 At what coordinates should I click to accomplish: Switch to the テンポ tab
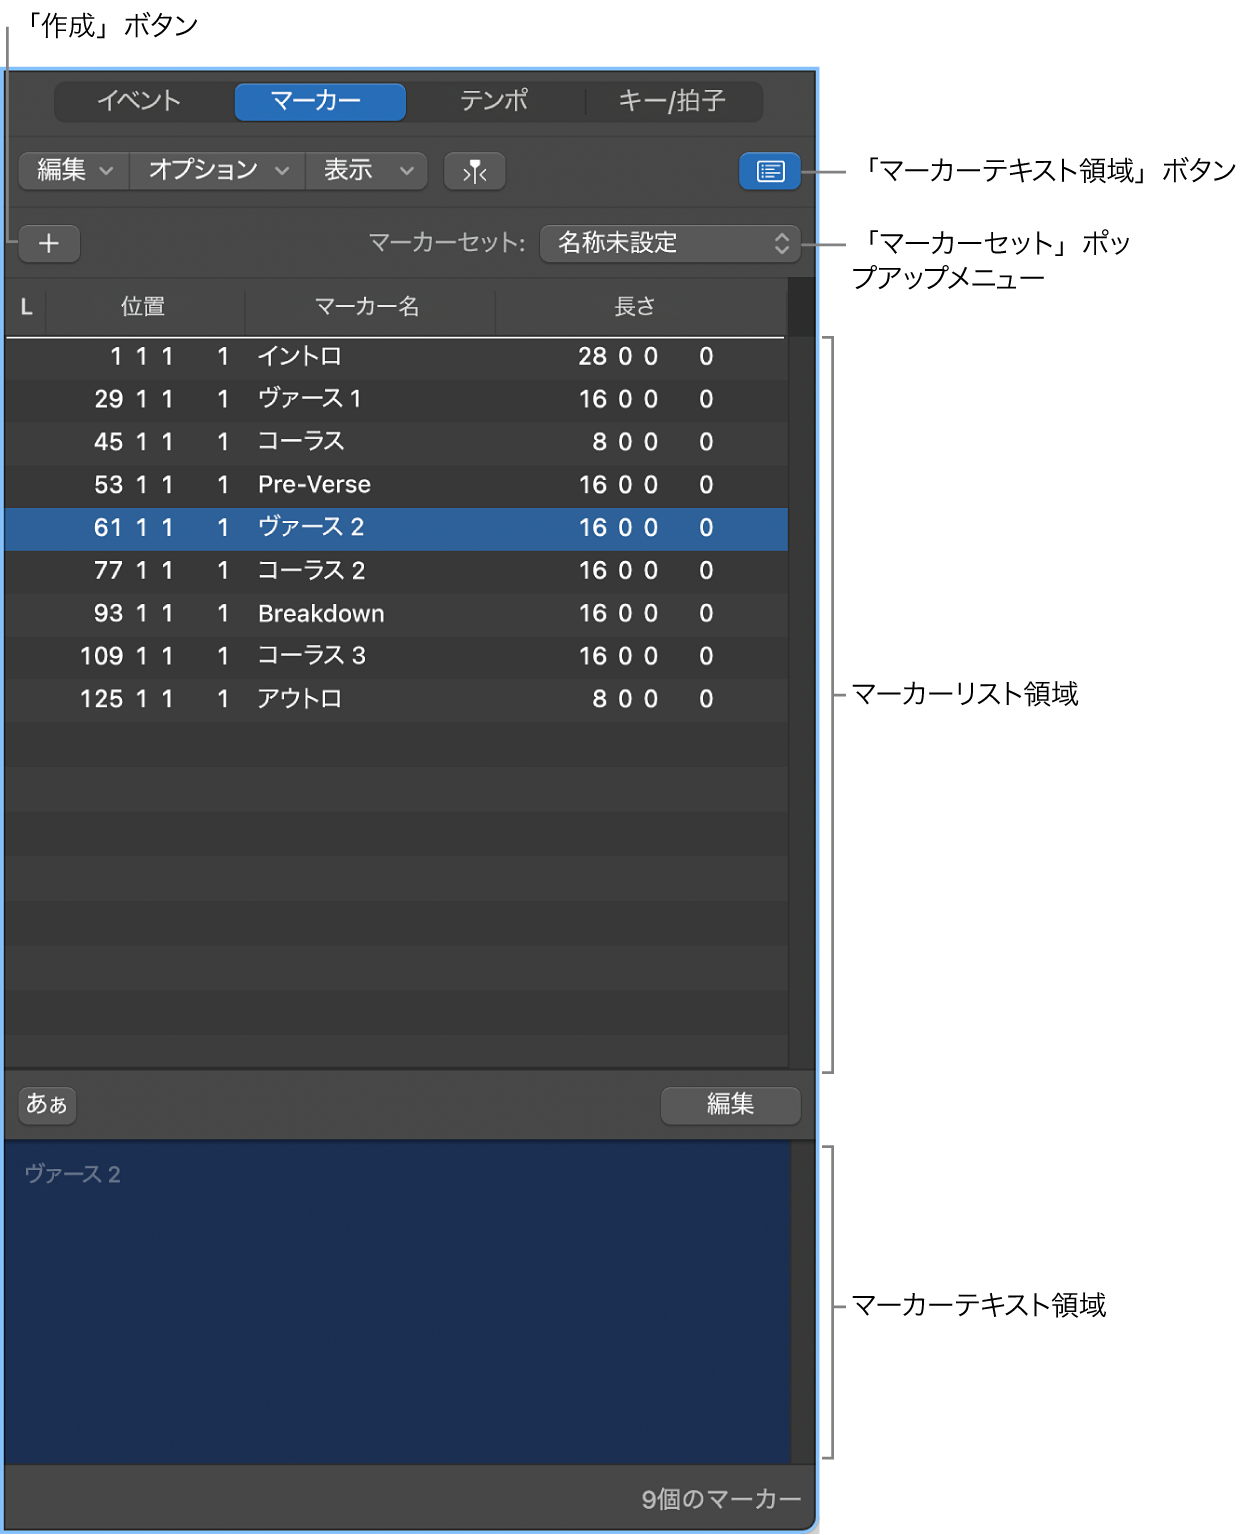coord(495,101)
